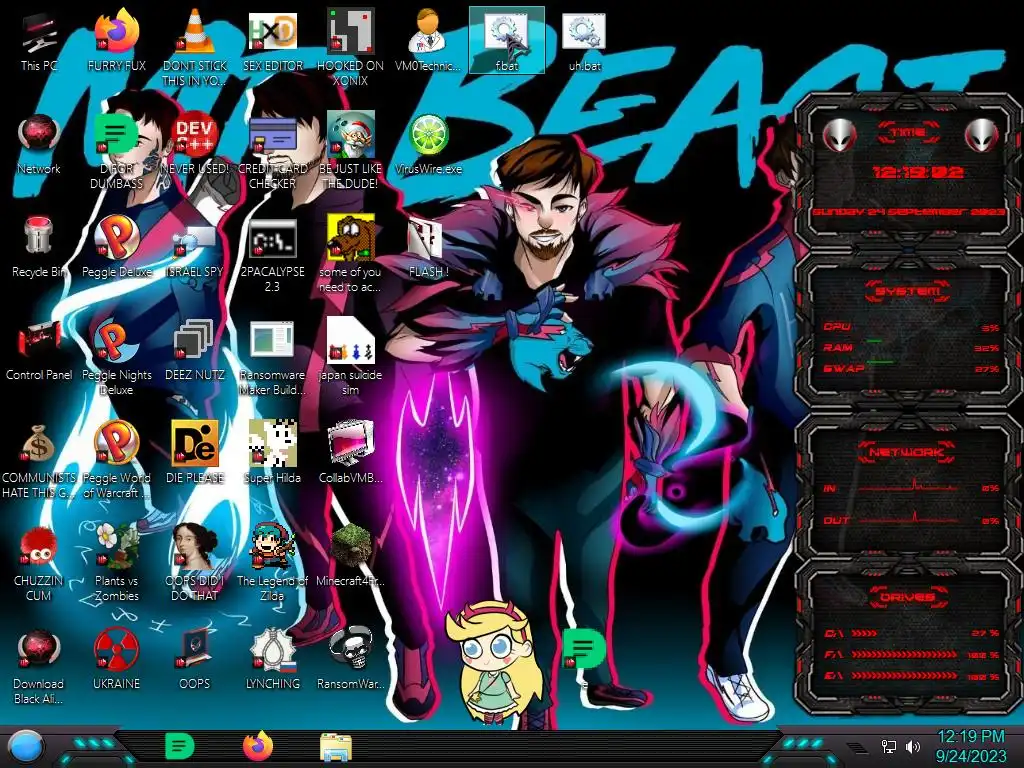Launch the Chuzzle red fuzzy icon
This screenshot has height=768, width=1024.
[39, 562]
